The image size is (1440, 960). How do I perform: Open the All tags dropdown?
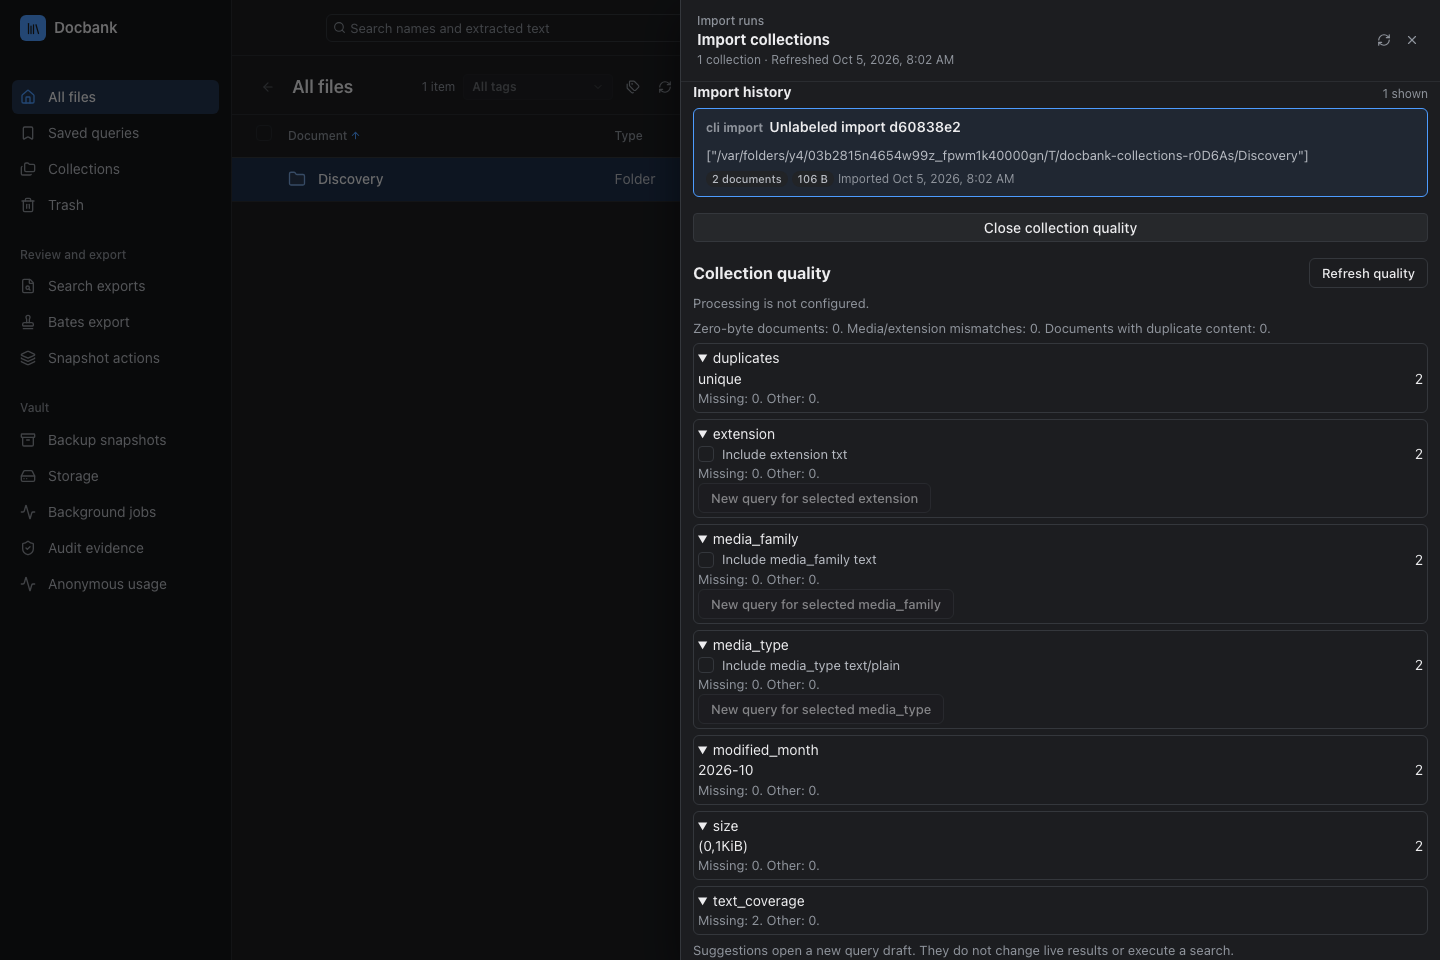pyautogui.click(x=538, y=87)
